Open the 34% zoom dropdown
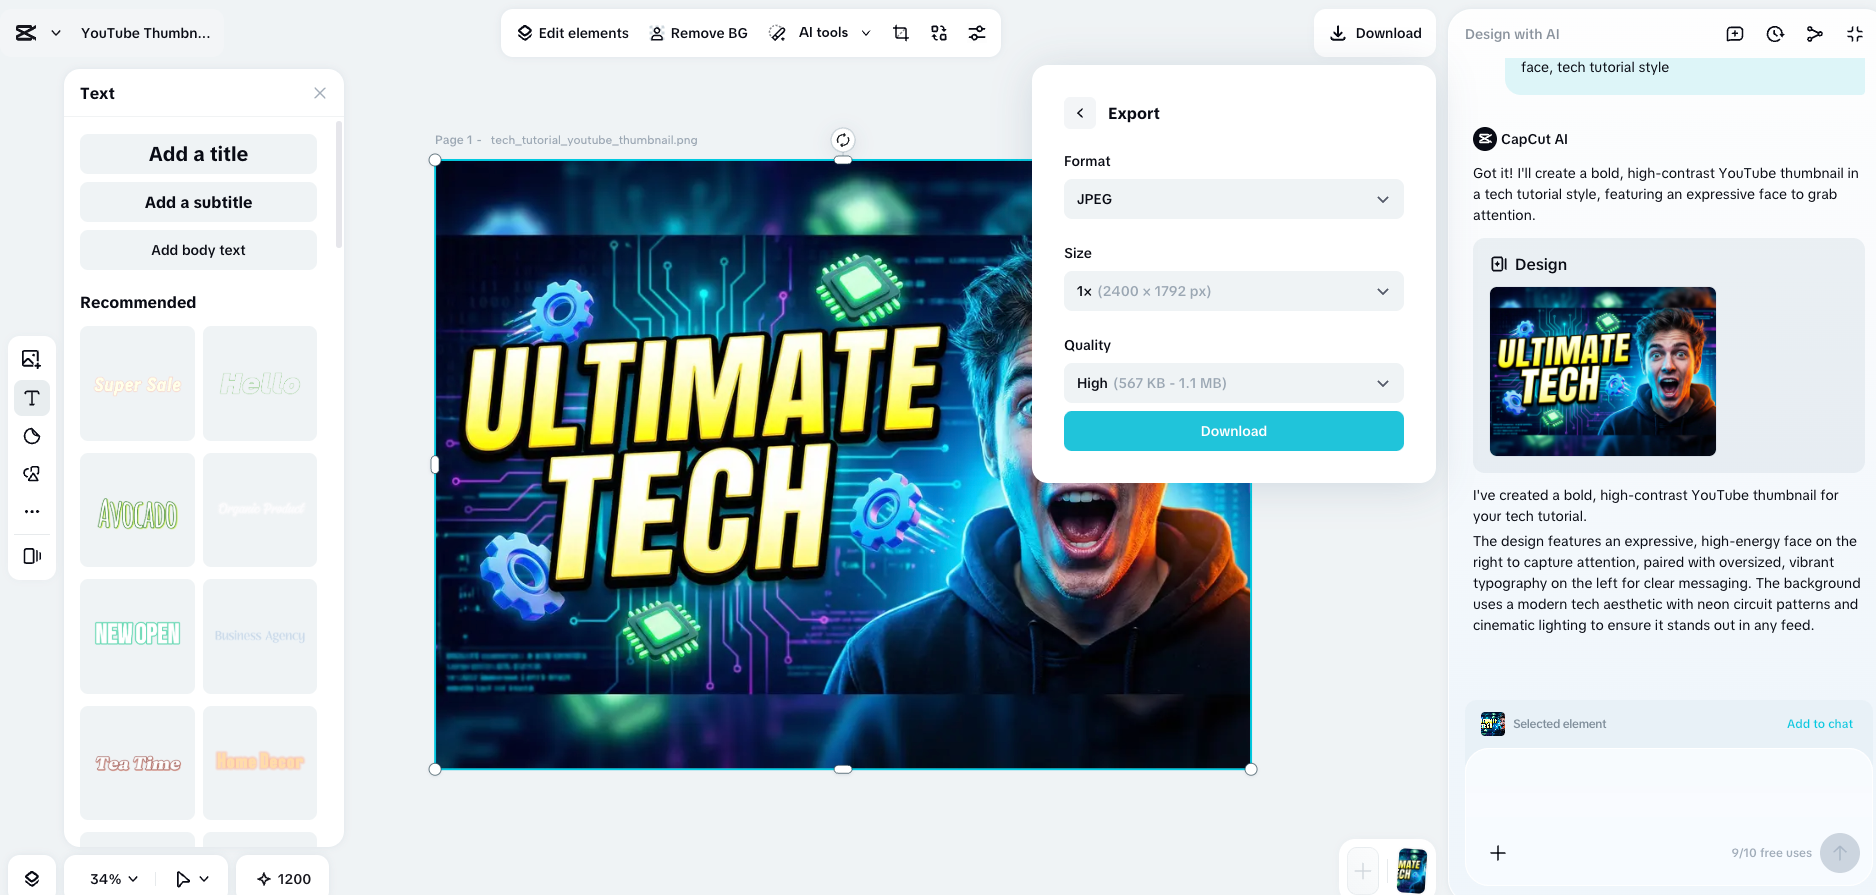This screenshot has height=895, width=1876. tap(114, 879)
